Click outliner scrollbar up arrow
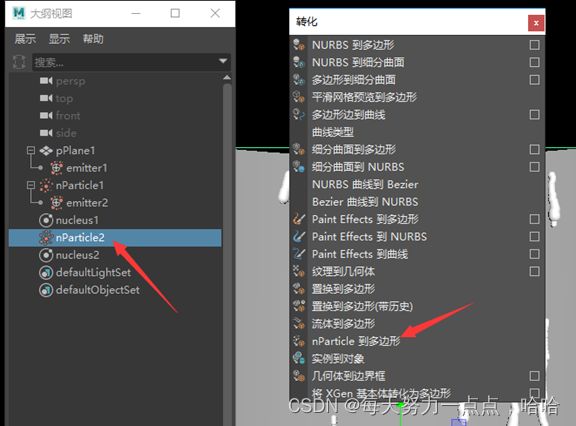576x426 pixels. click(227, 77)
